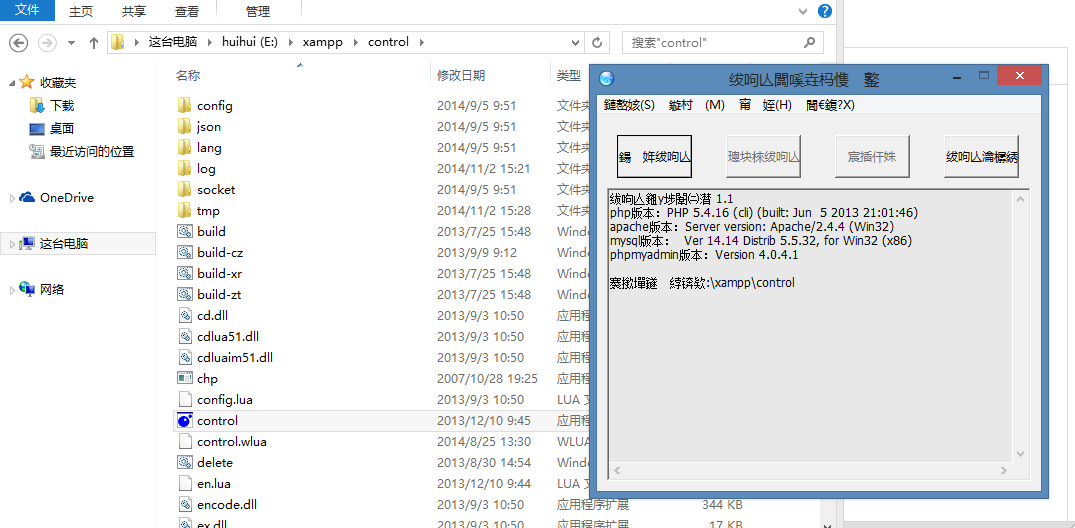Select the chp application icon
This screenshot has height=528, width=1075.
point(184,379)
